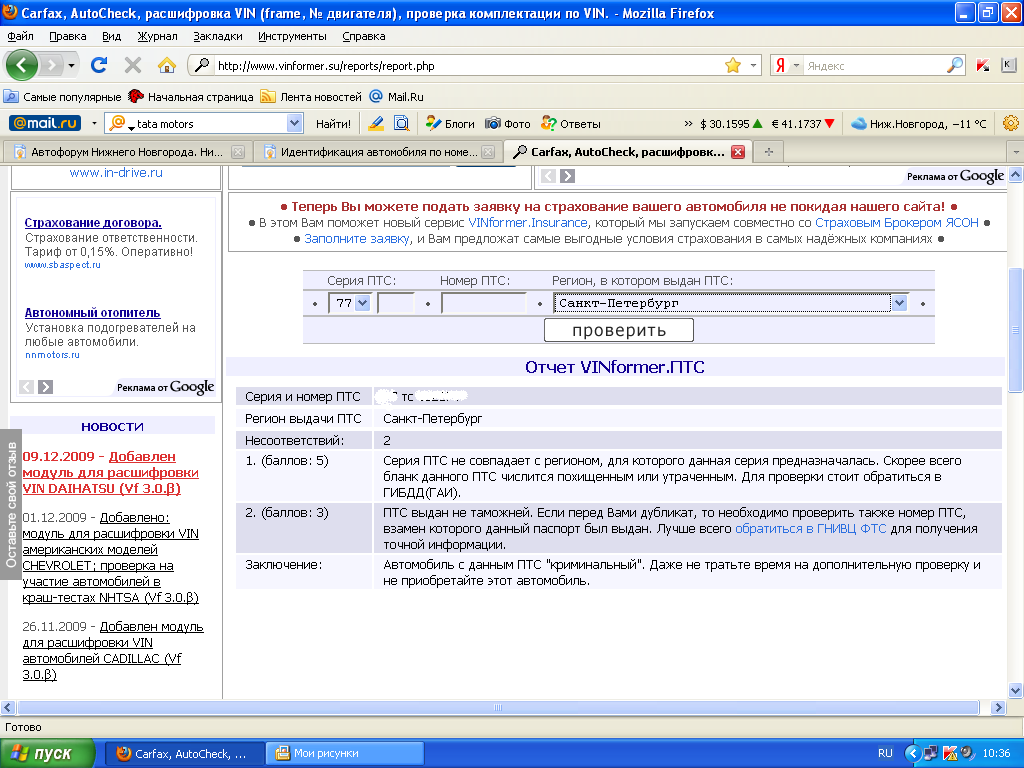1024x768 pixels.
Task: Click the forward navigation arrow
Action: click(52, 65)
